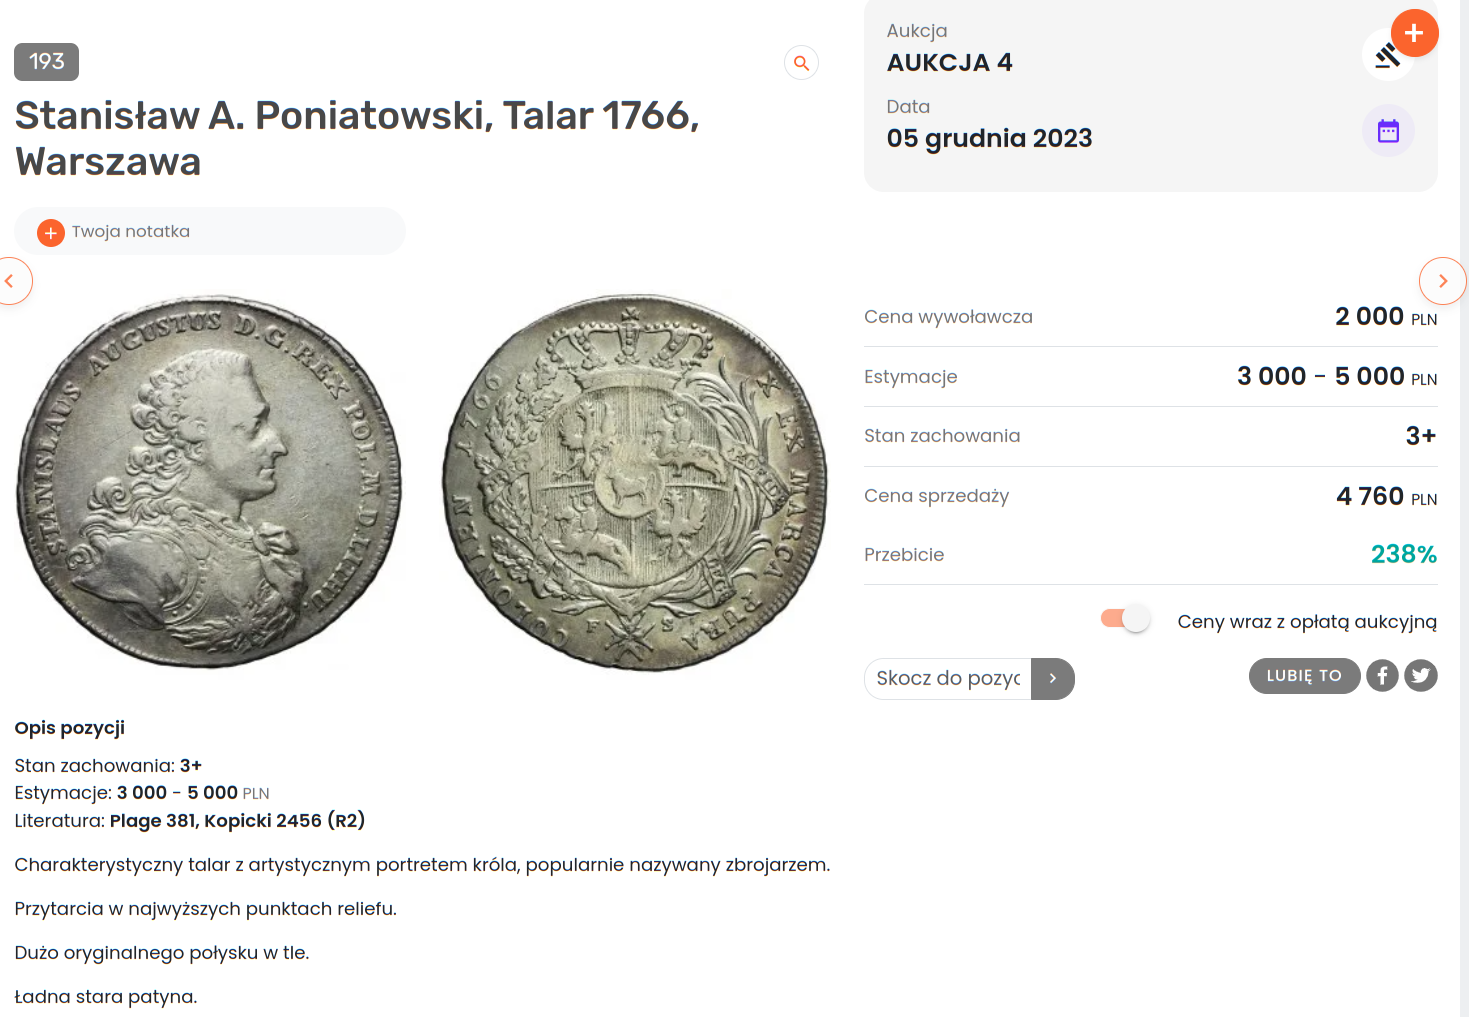1469x1017 pixels.
Task: Open the coin obverse portrait image
Action: (209, 481)
